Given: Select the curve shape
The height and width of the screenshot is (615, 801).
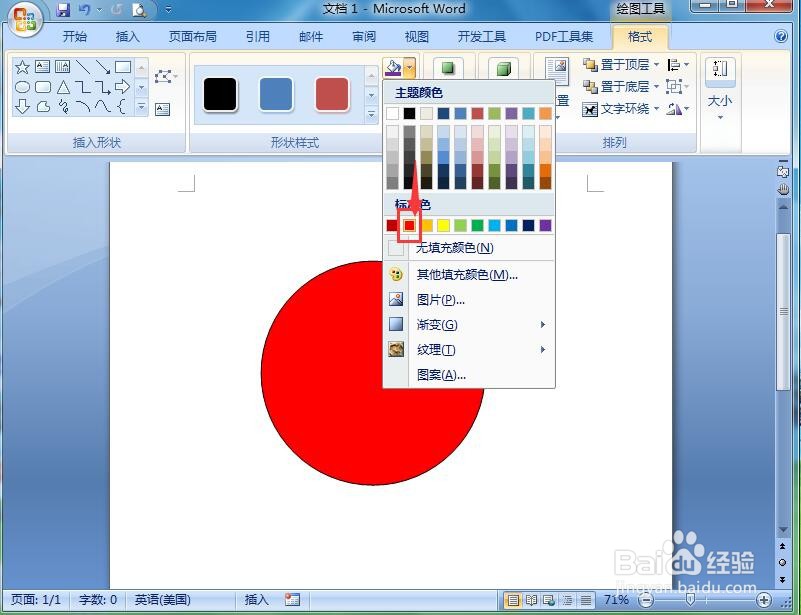Looking at the screenshot, I should pyautogui.click(x=103, y=106).
